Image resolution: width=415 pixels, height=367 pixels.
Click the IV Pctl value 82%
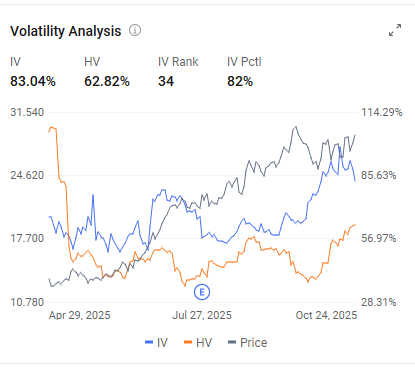(x=240, y=81)
